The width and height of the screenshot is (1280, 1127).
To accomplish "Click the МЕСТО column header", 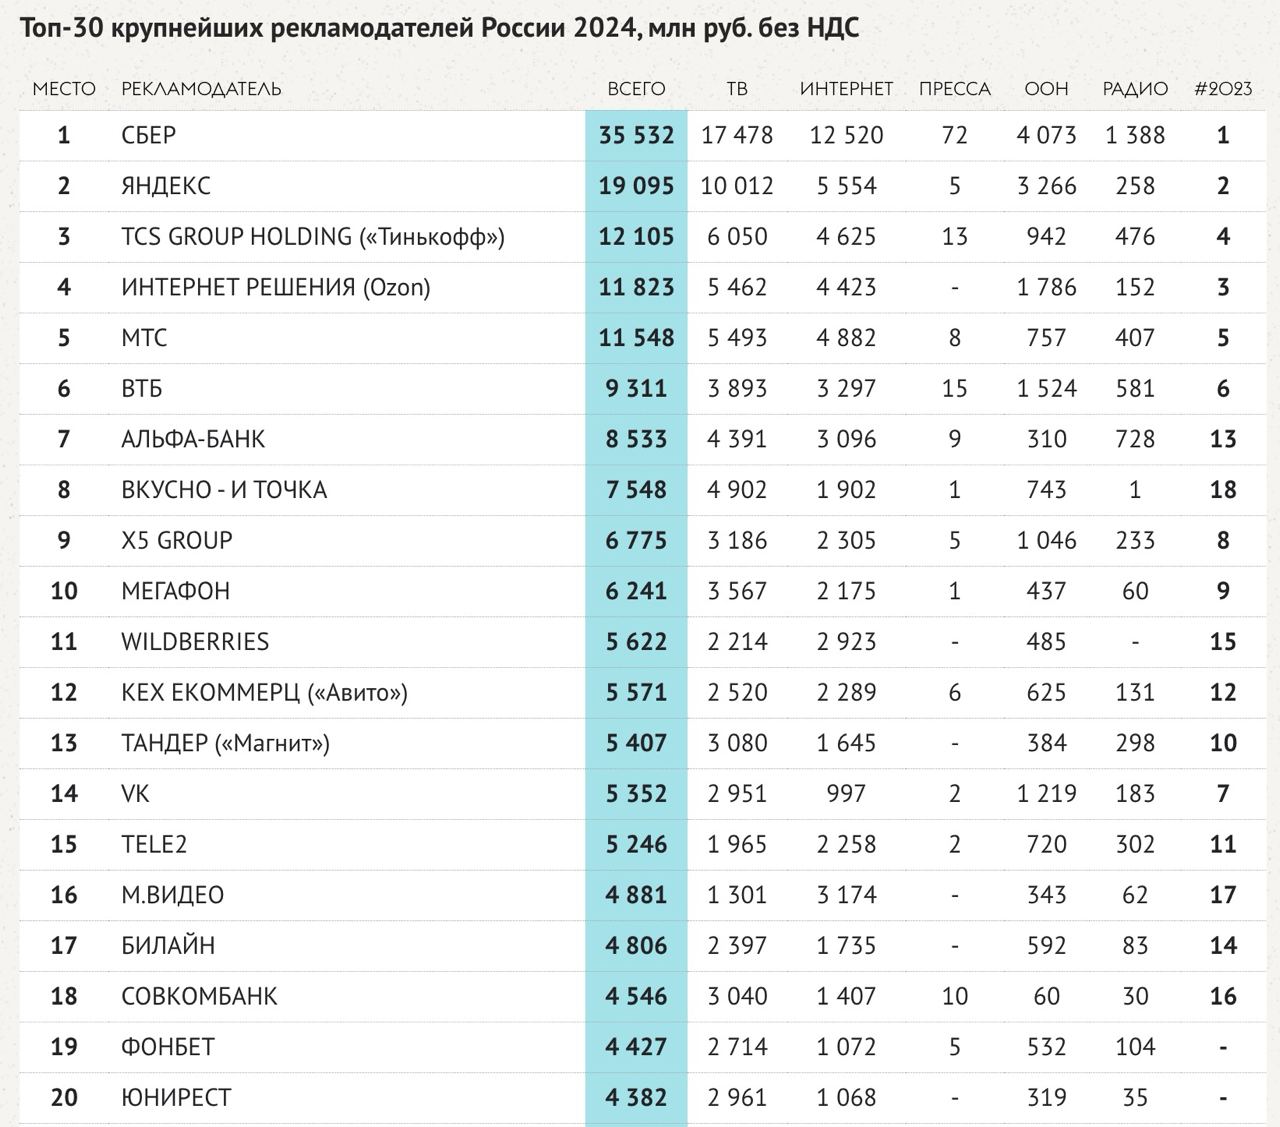I will [64, 89].
